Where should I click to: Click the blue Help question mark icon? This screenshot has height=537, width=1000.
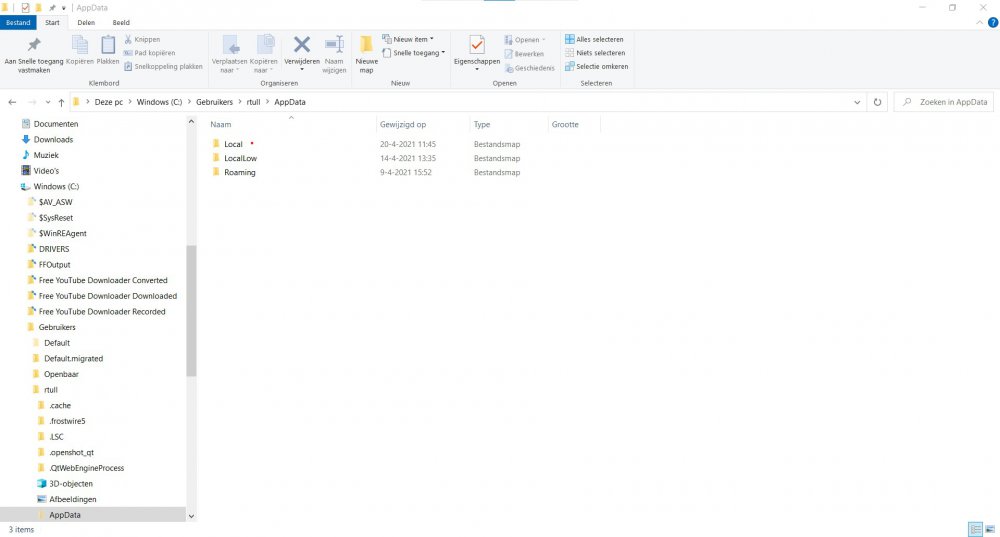[992, 22]
